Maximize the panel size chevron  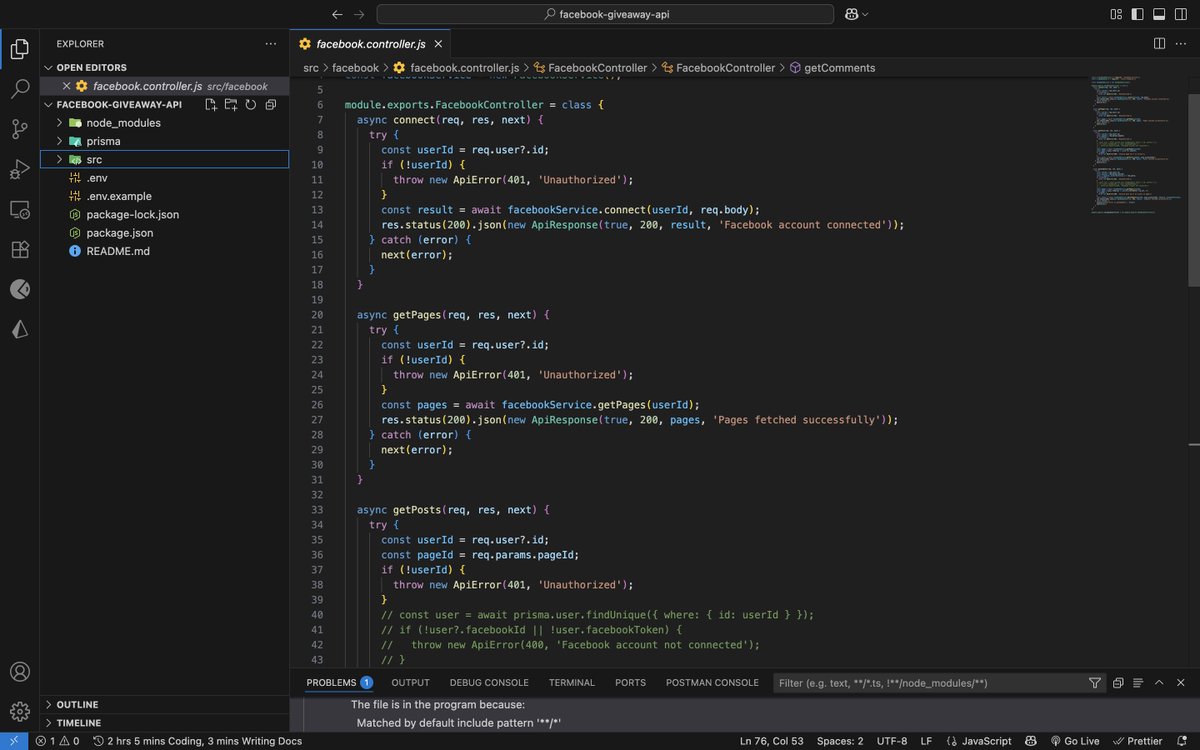[x=1159, y=683]
